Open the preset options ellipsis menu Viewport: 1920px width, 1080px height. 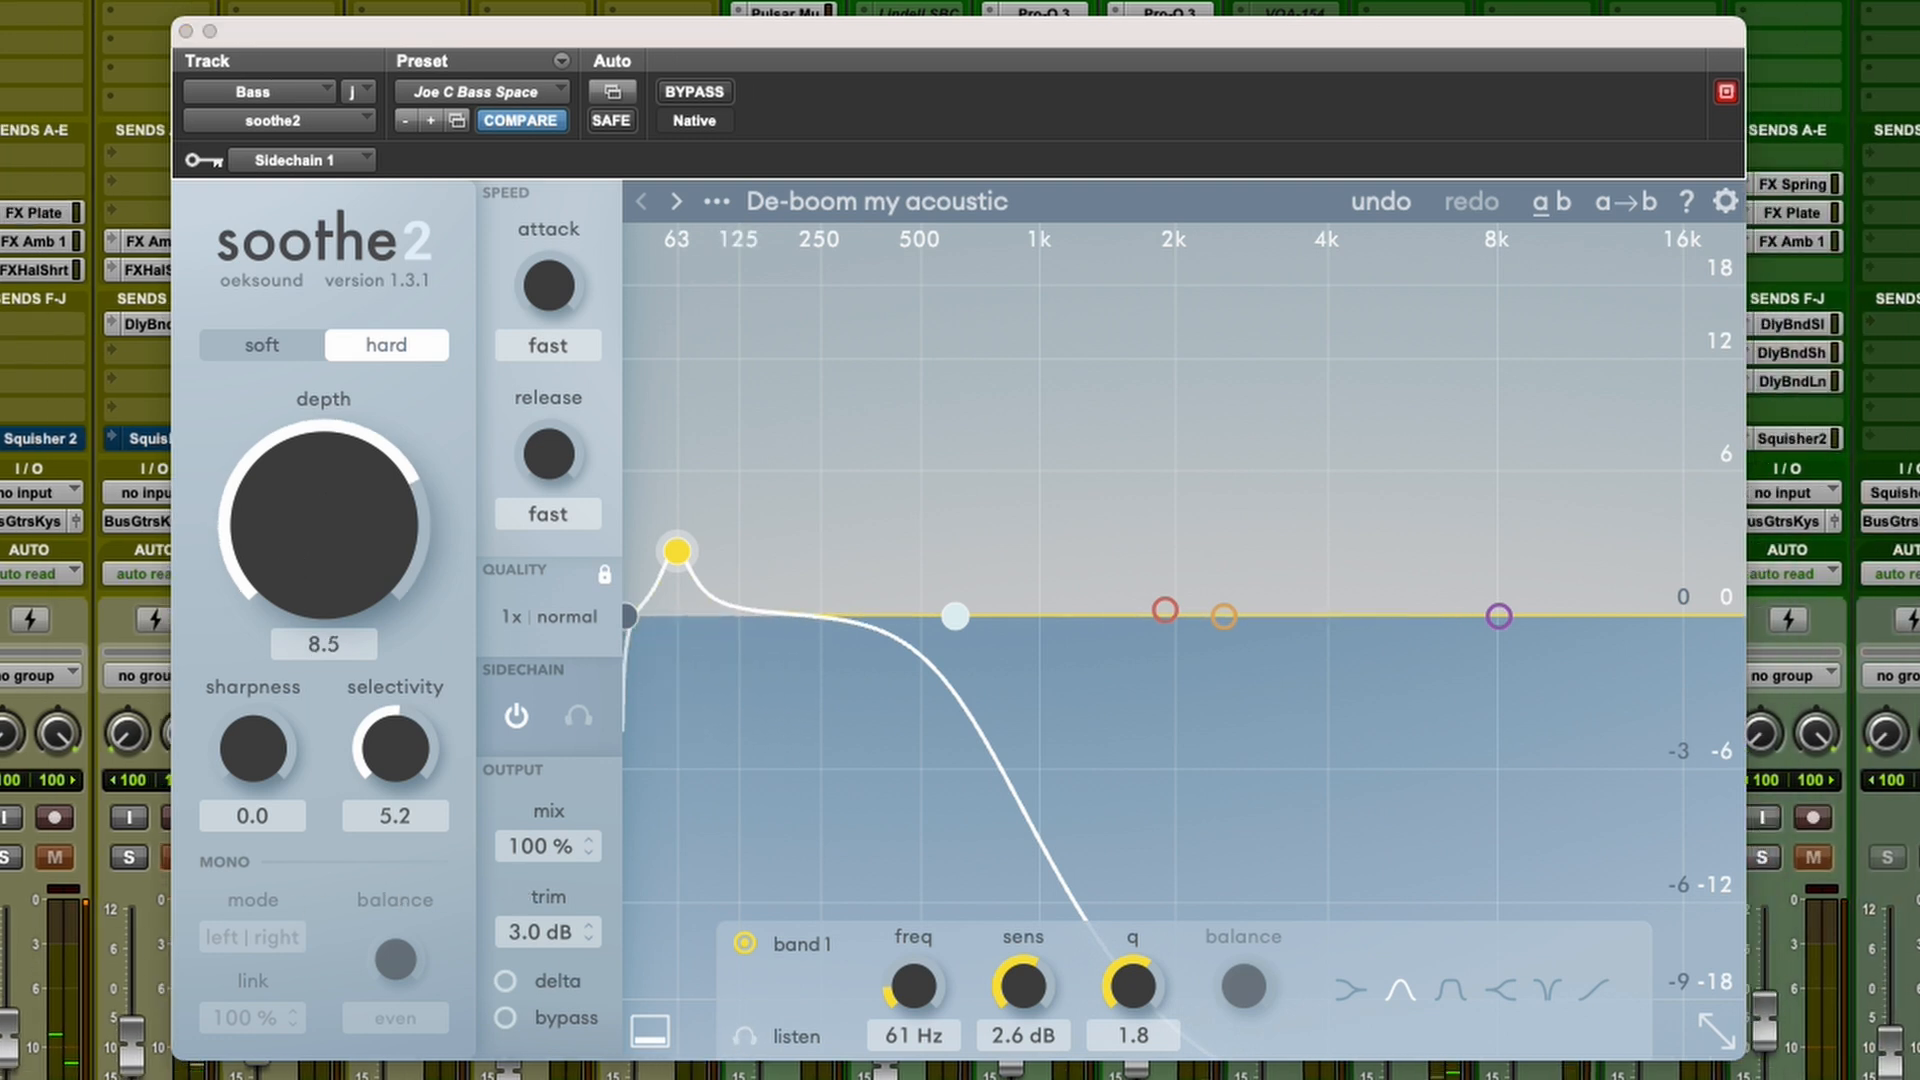(716, 201)
